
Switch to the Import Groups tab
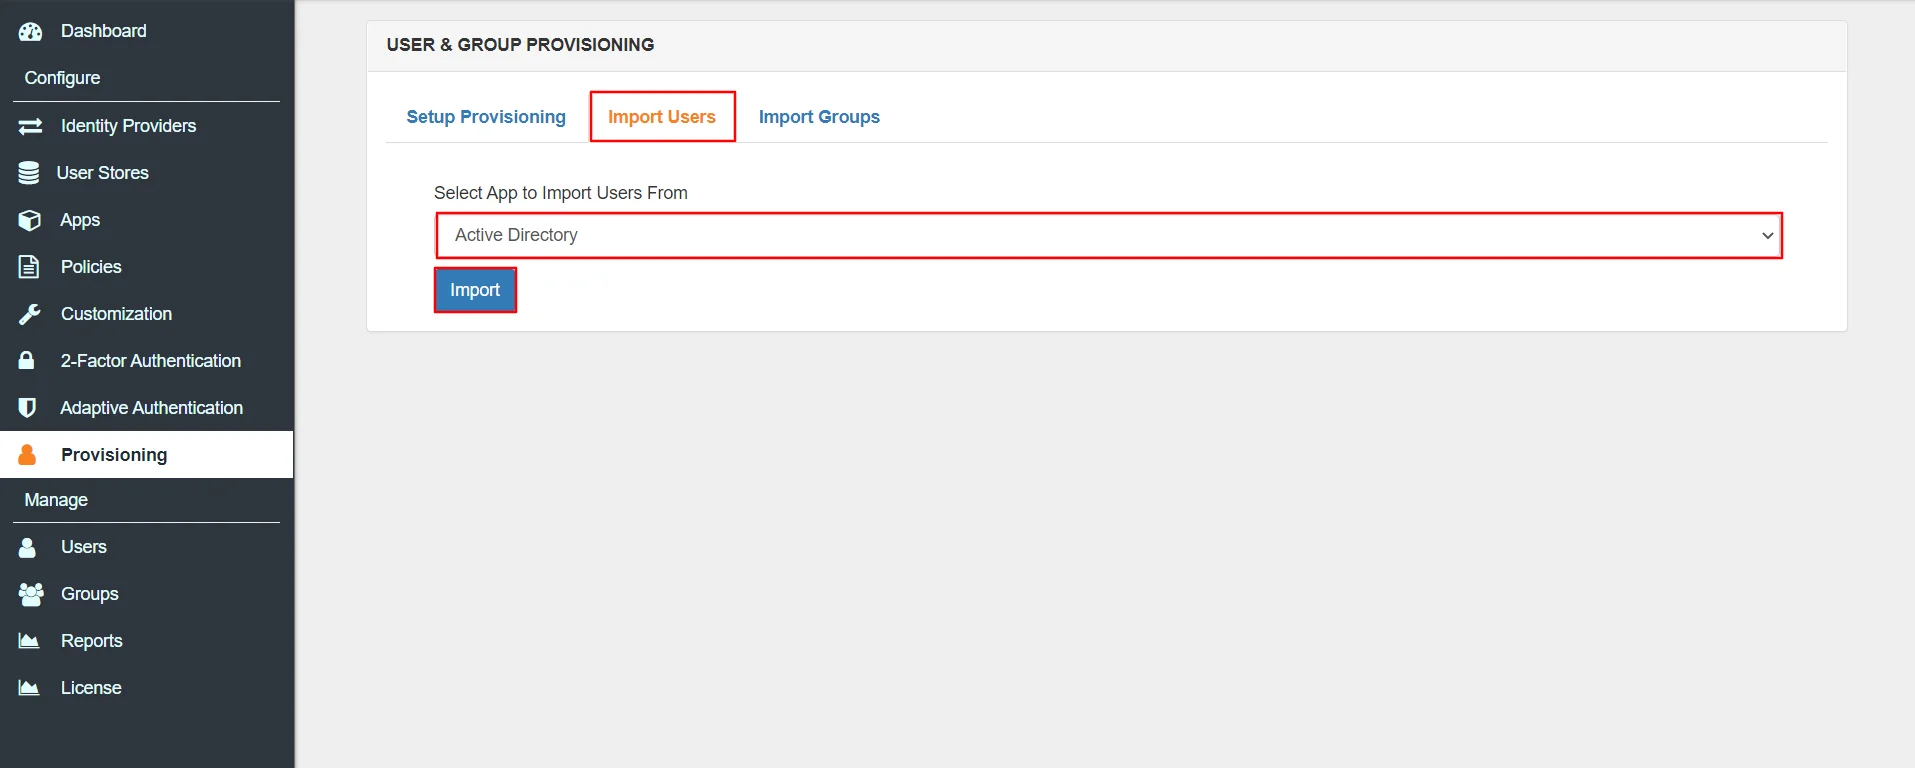tap(819, 117)
